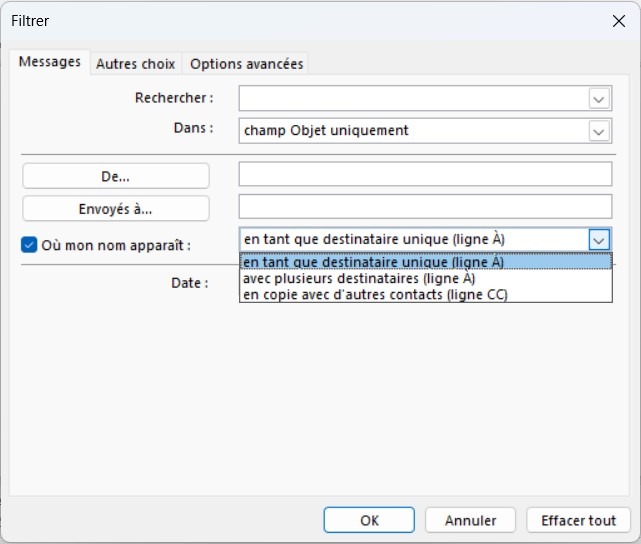The width and height of the screenshot is (641, 544).
Task: Click the input field beside Envoyés à...
Action: (x=425, y=206)
